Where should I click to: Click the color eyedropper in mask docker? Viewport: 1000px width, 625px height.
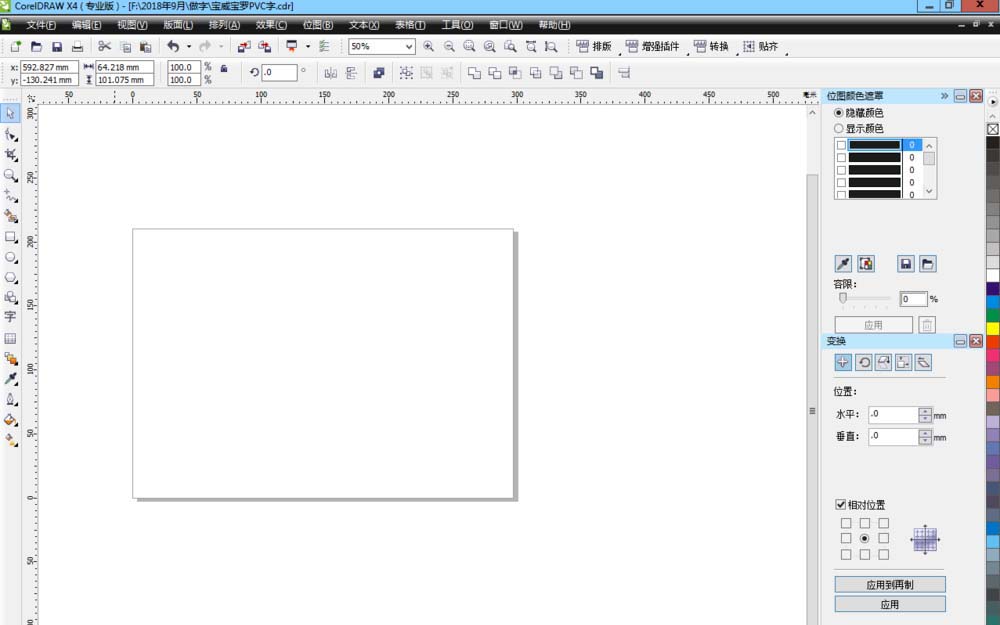point(843,263)
